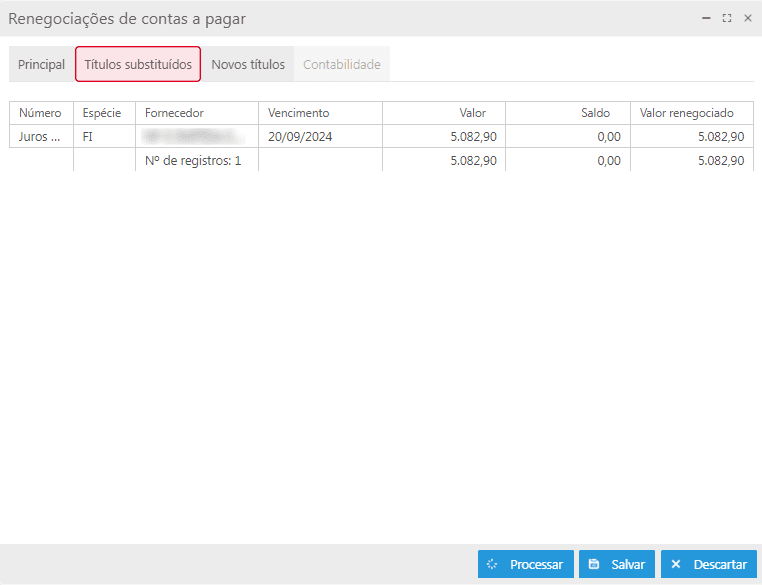The height and width of the screenshot is (585, 762).
Task: Sort by the Número column header
Action: 40,113
